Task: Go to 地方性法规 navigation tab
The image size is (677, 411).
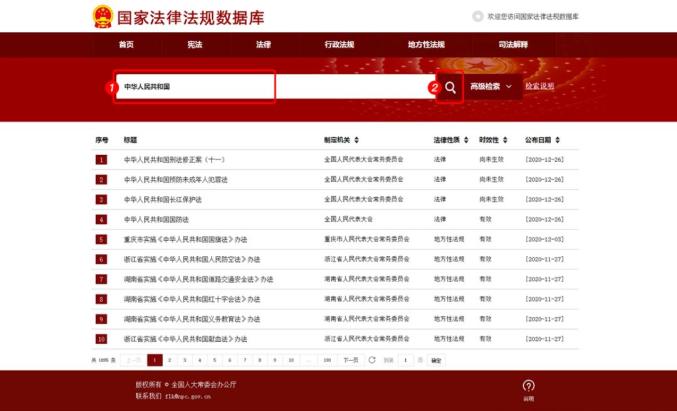Action: coord(426,45)
